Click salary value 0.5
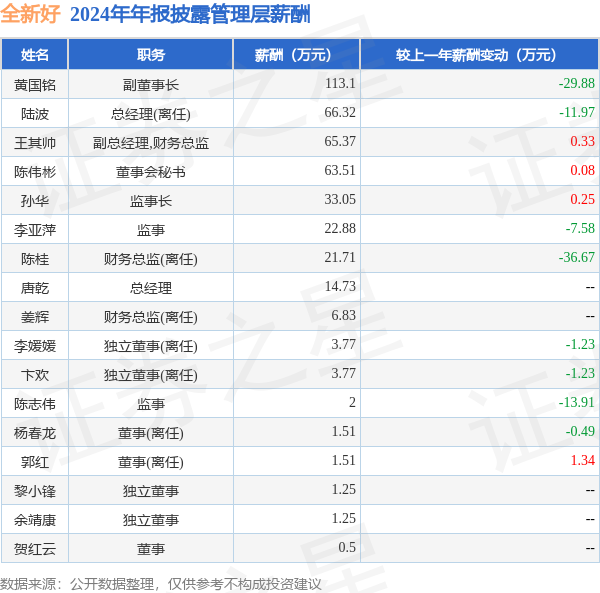 (x=347, y=548)
